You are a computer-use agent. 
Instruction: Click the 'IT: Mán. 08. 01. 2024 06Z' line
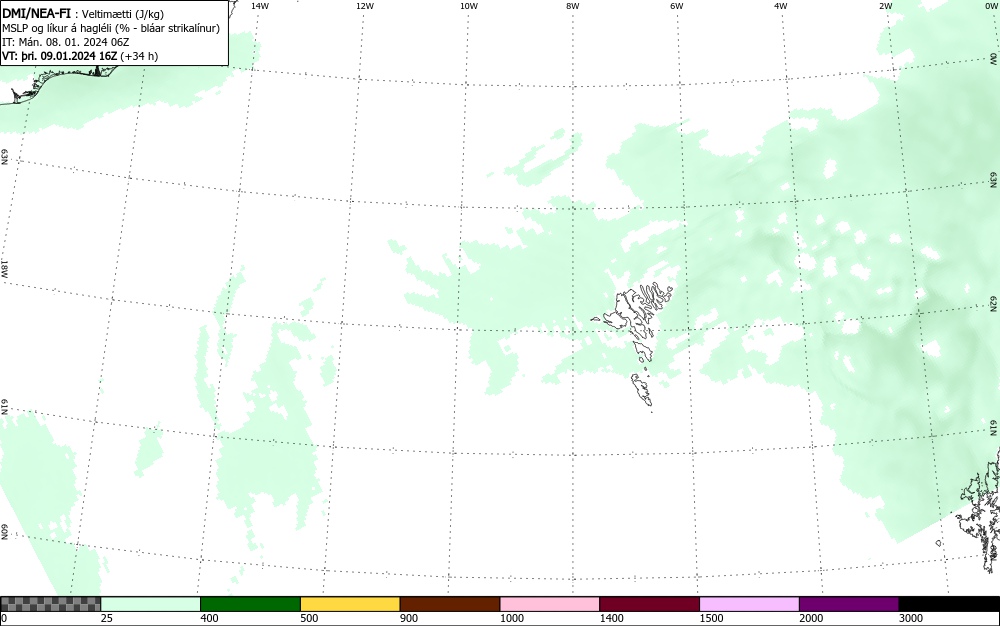pyautogui.click(x=66, y=42)
